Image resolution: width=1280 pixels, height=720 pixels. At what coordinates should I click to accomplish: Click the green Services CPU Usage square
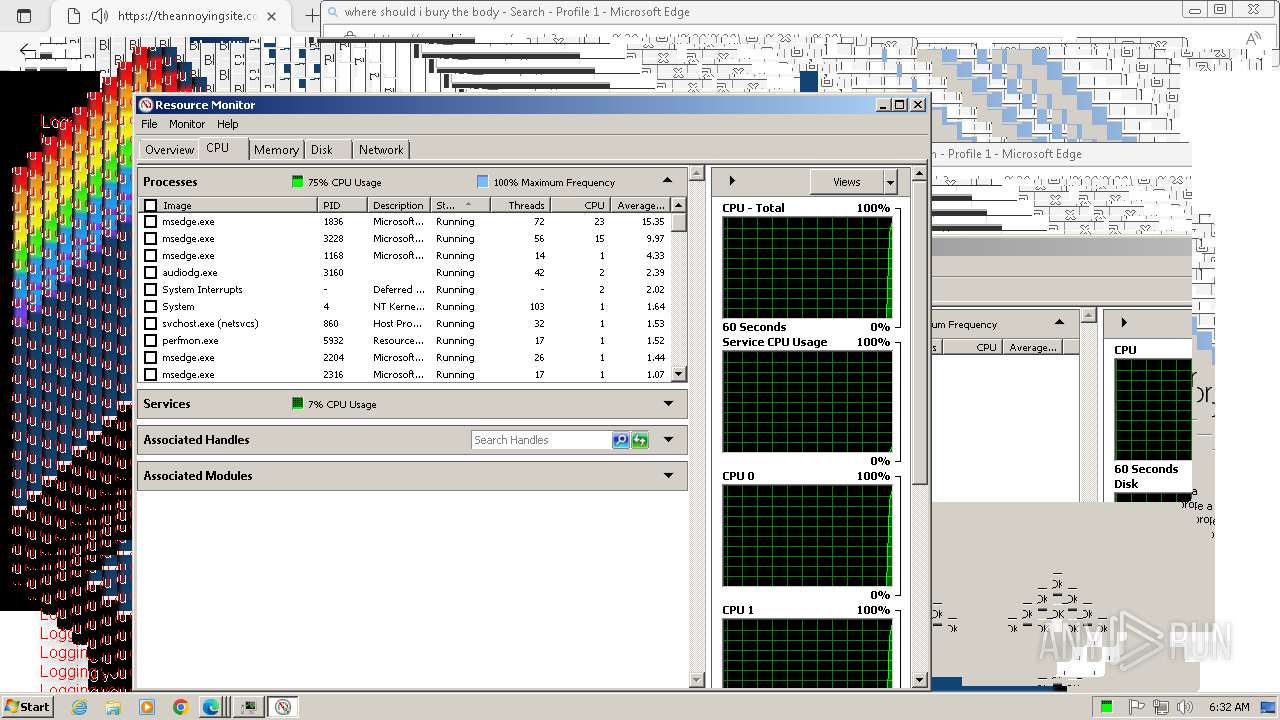point(297,404)
